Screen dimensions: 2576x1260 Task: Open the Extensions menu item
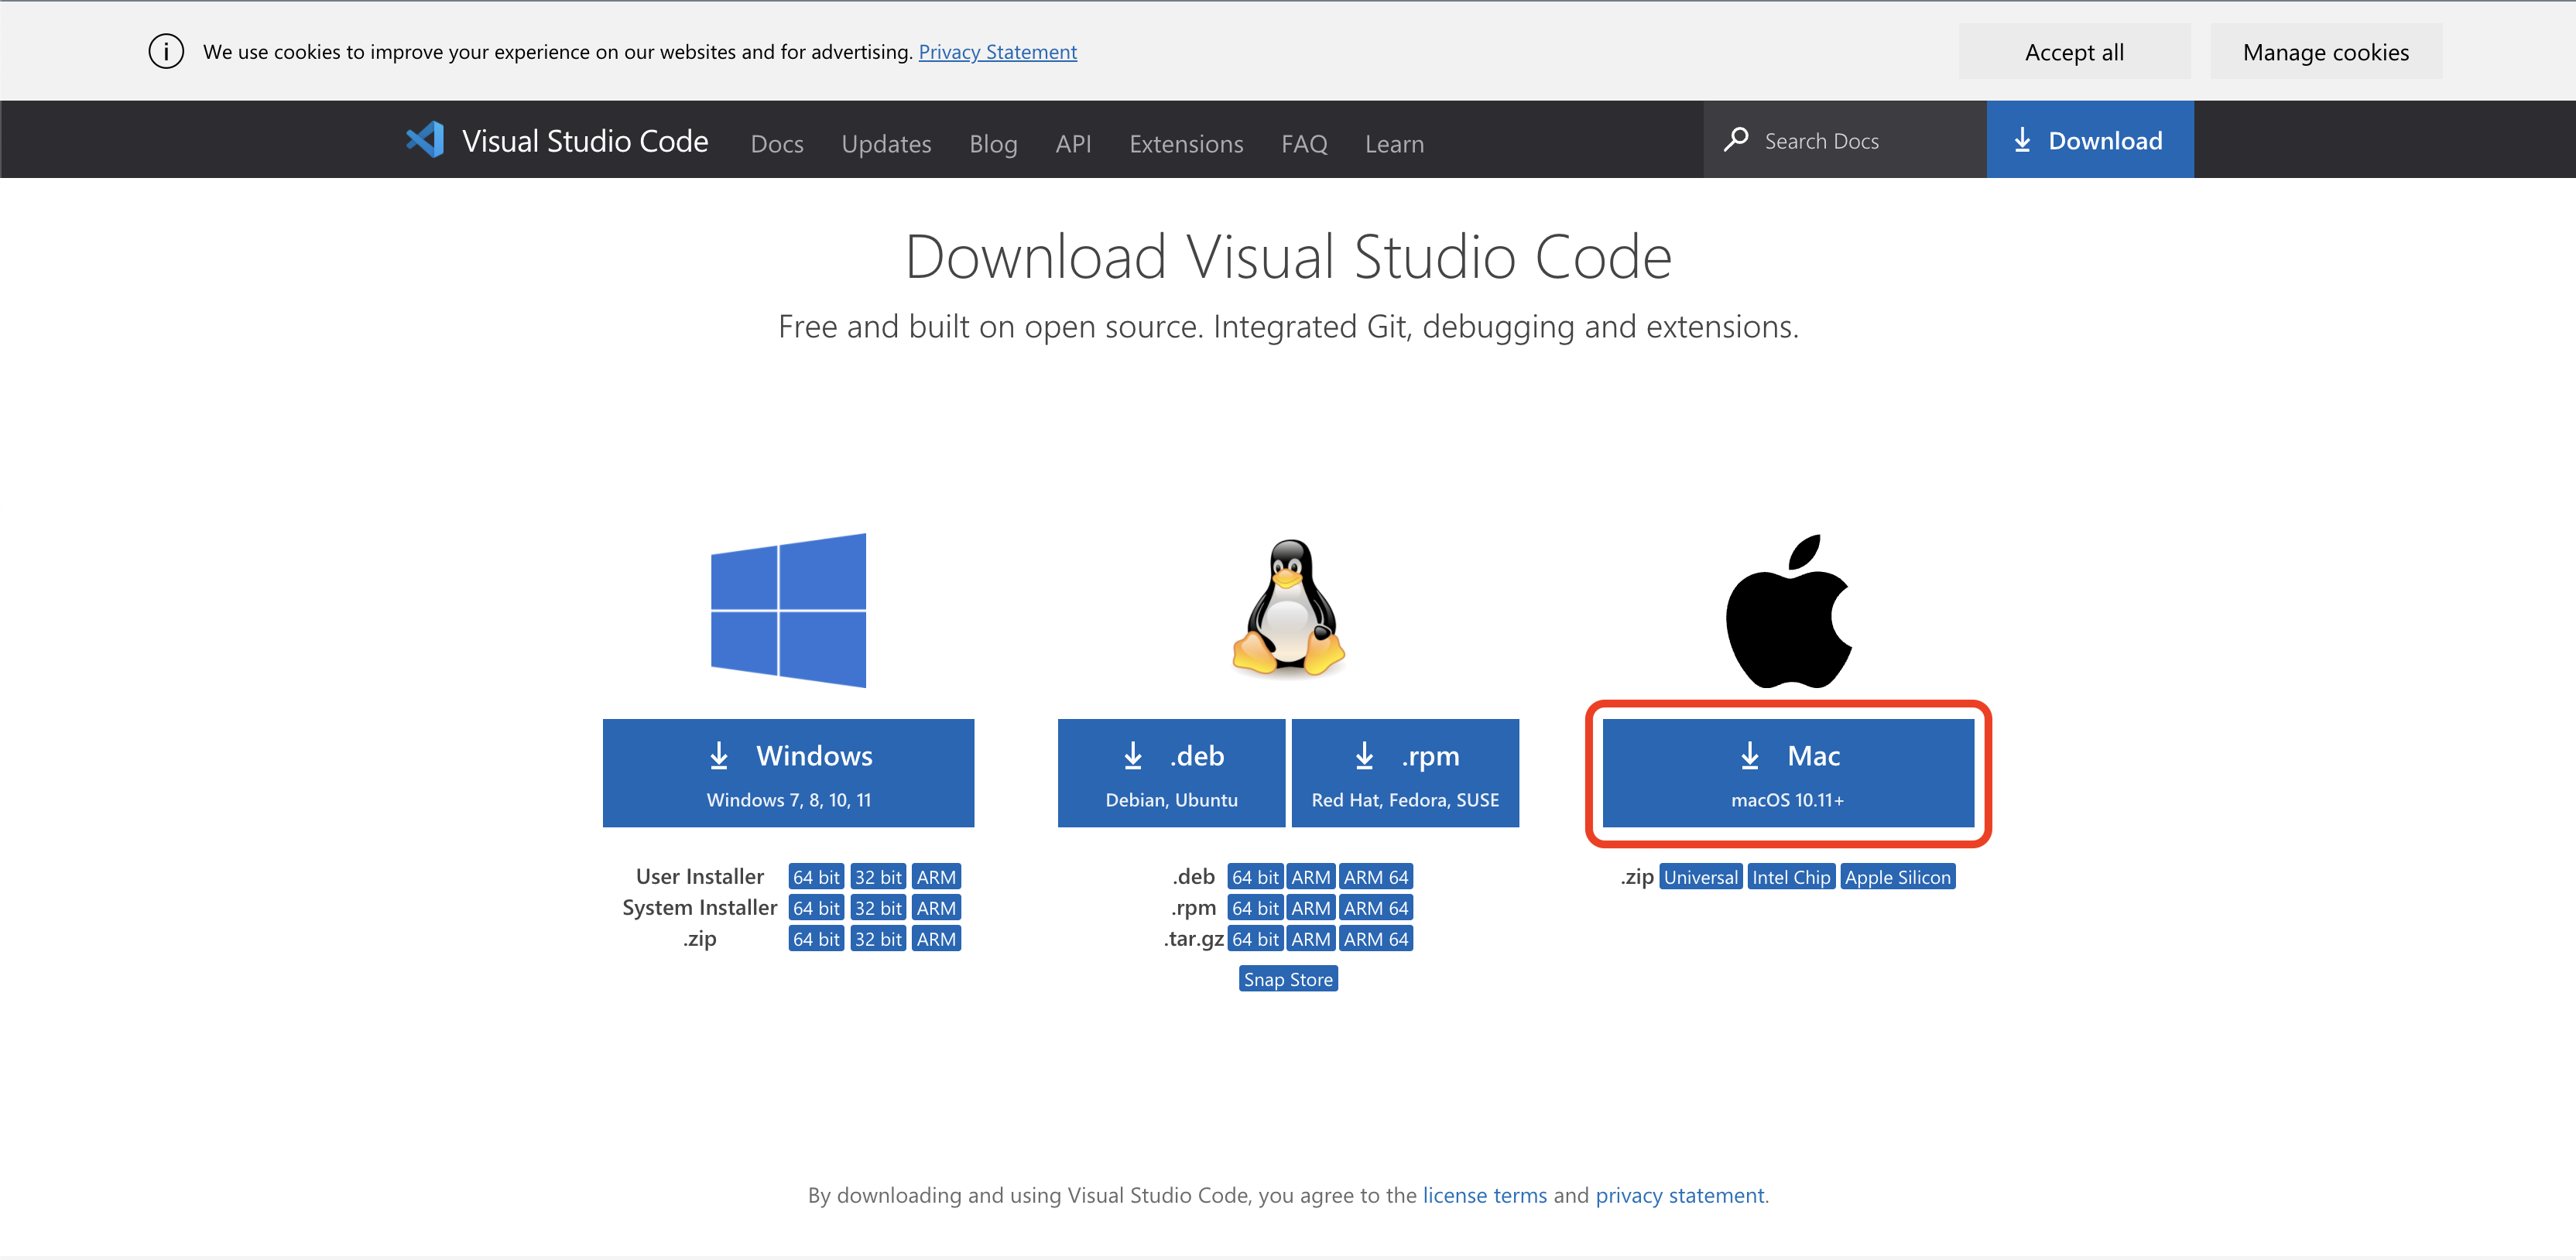pos(1186,144)
